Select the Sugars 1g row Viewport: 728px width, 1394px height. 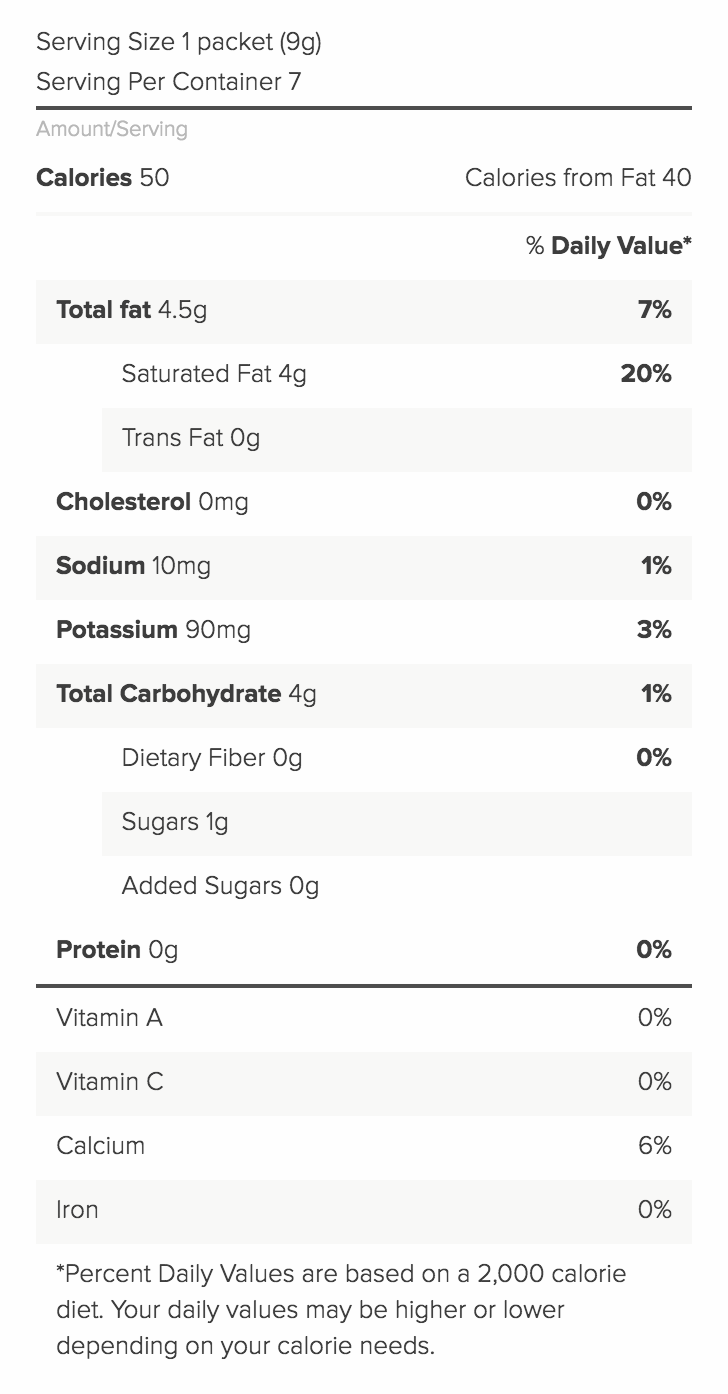tap(397, 822)
